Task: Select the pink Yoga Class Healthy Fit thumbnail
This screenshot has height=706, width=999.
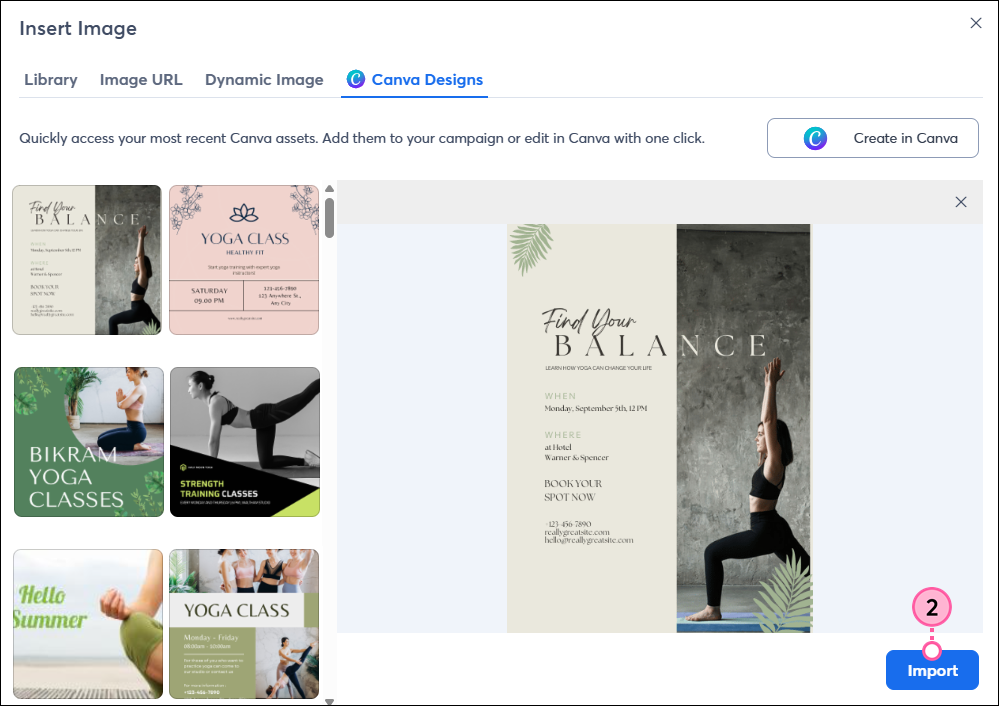Action: [x=244, y=259]
